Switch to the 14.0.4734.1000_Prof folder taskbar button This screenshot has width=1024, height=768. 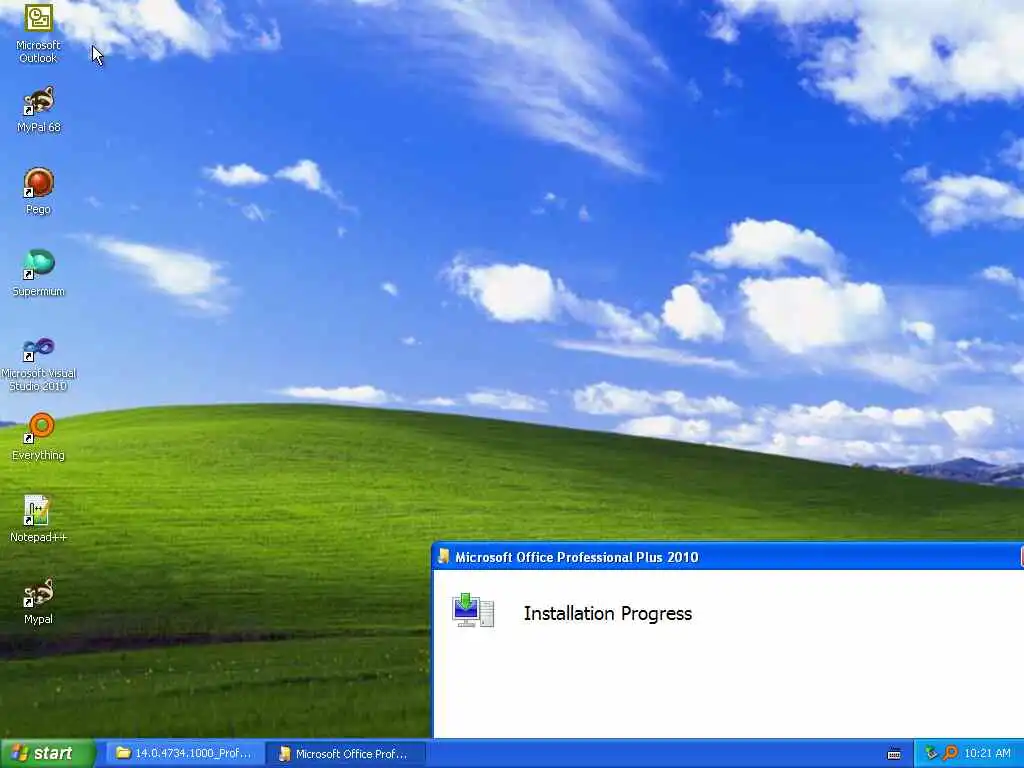pyautogui.click(x=184, y=754)
